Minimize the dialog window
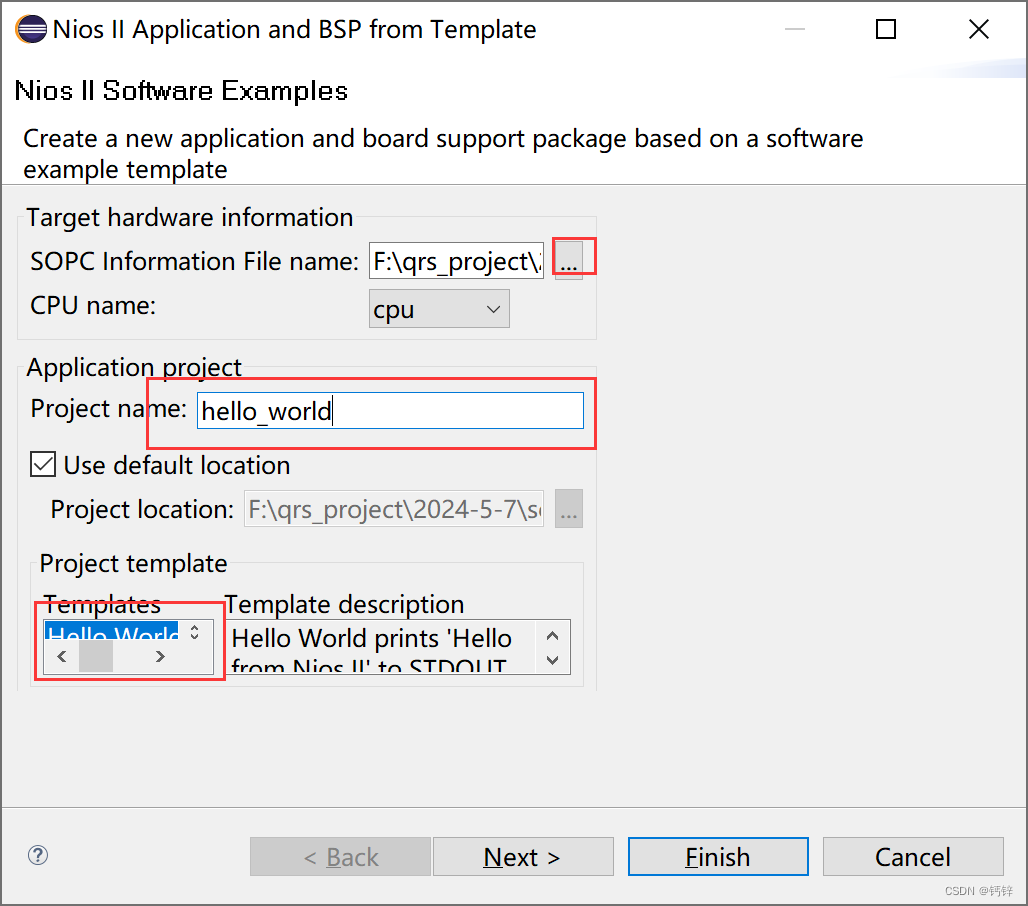The height and width of the screenshot is (906, 1028). point(795,30)
